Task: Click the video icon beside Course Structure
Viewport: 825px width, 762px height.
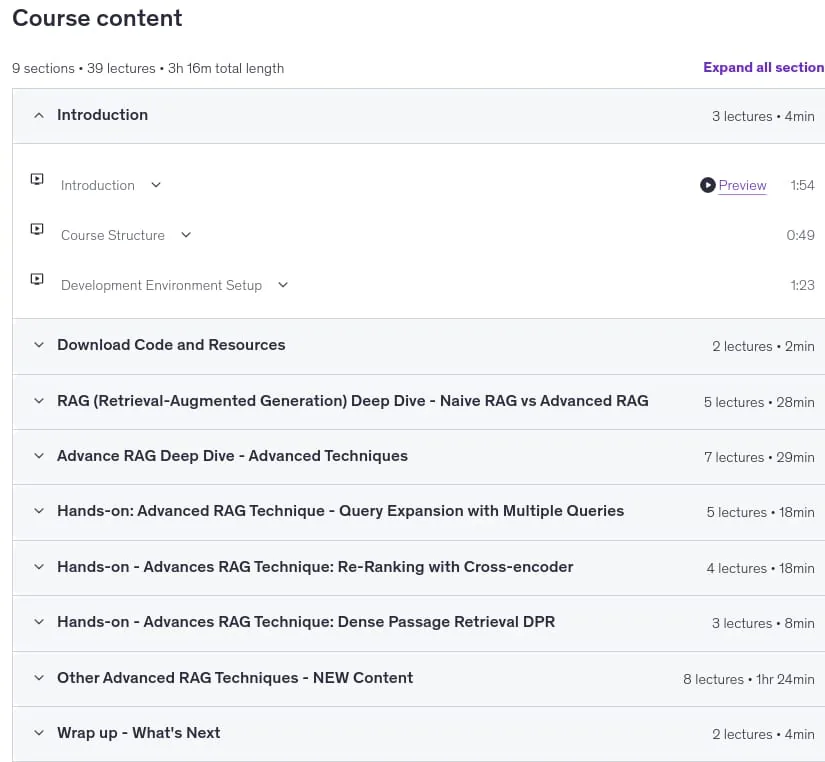Action: click(37, 229)
